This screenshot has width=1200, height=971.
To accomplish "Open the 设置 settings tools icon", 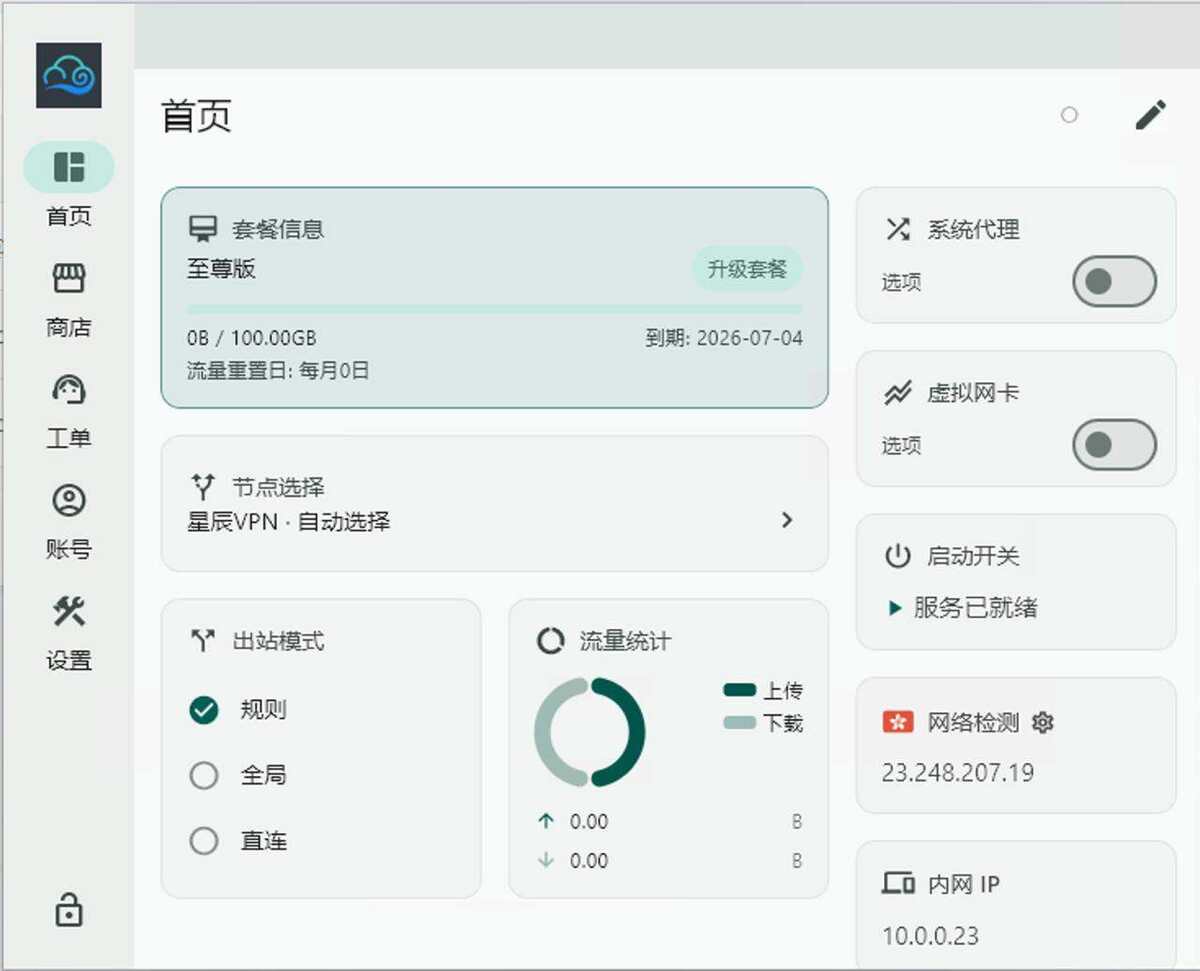I will [69, 611].
